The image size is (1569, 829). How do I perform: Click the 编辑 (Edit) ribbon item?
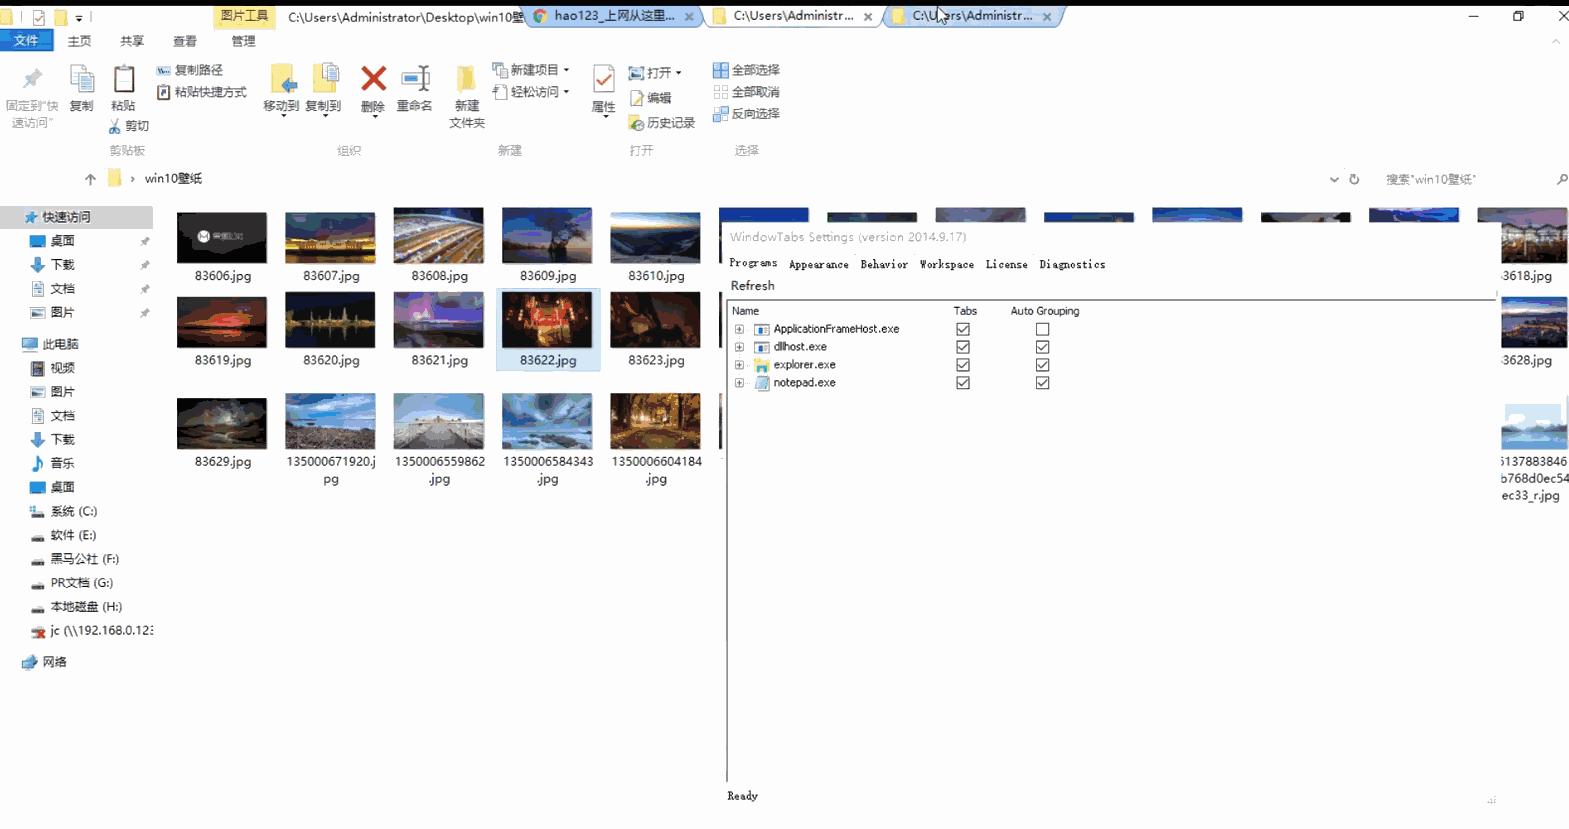point(650,98)
